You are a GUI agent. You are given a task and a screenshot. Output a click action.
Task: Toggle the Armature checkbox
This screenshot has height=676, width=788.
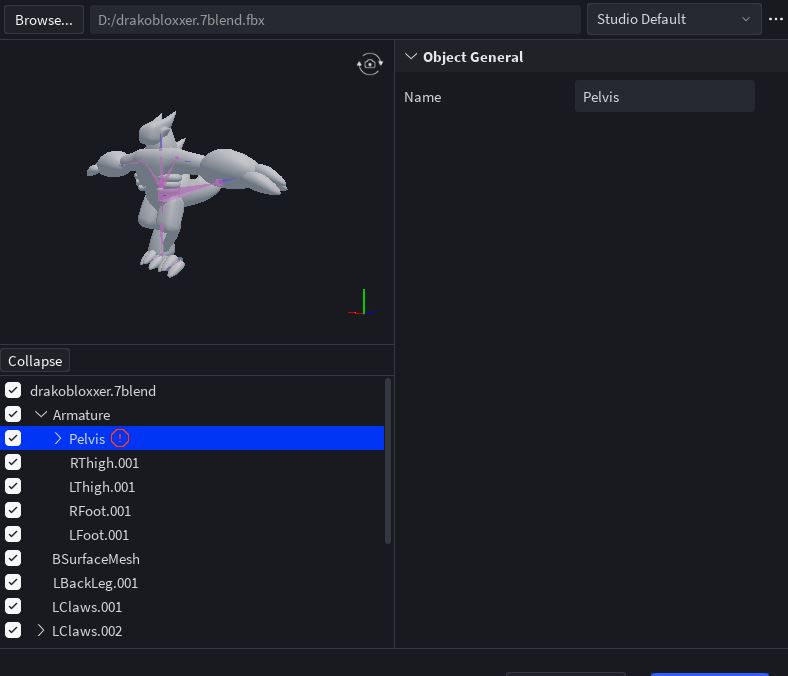coord(13,414)
